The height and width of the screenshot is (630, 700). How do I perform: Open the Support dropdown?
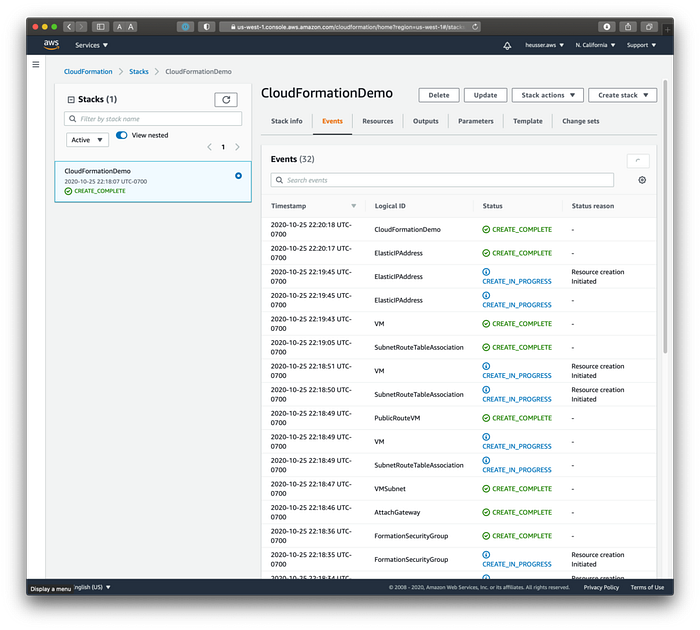[641, 45]
